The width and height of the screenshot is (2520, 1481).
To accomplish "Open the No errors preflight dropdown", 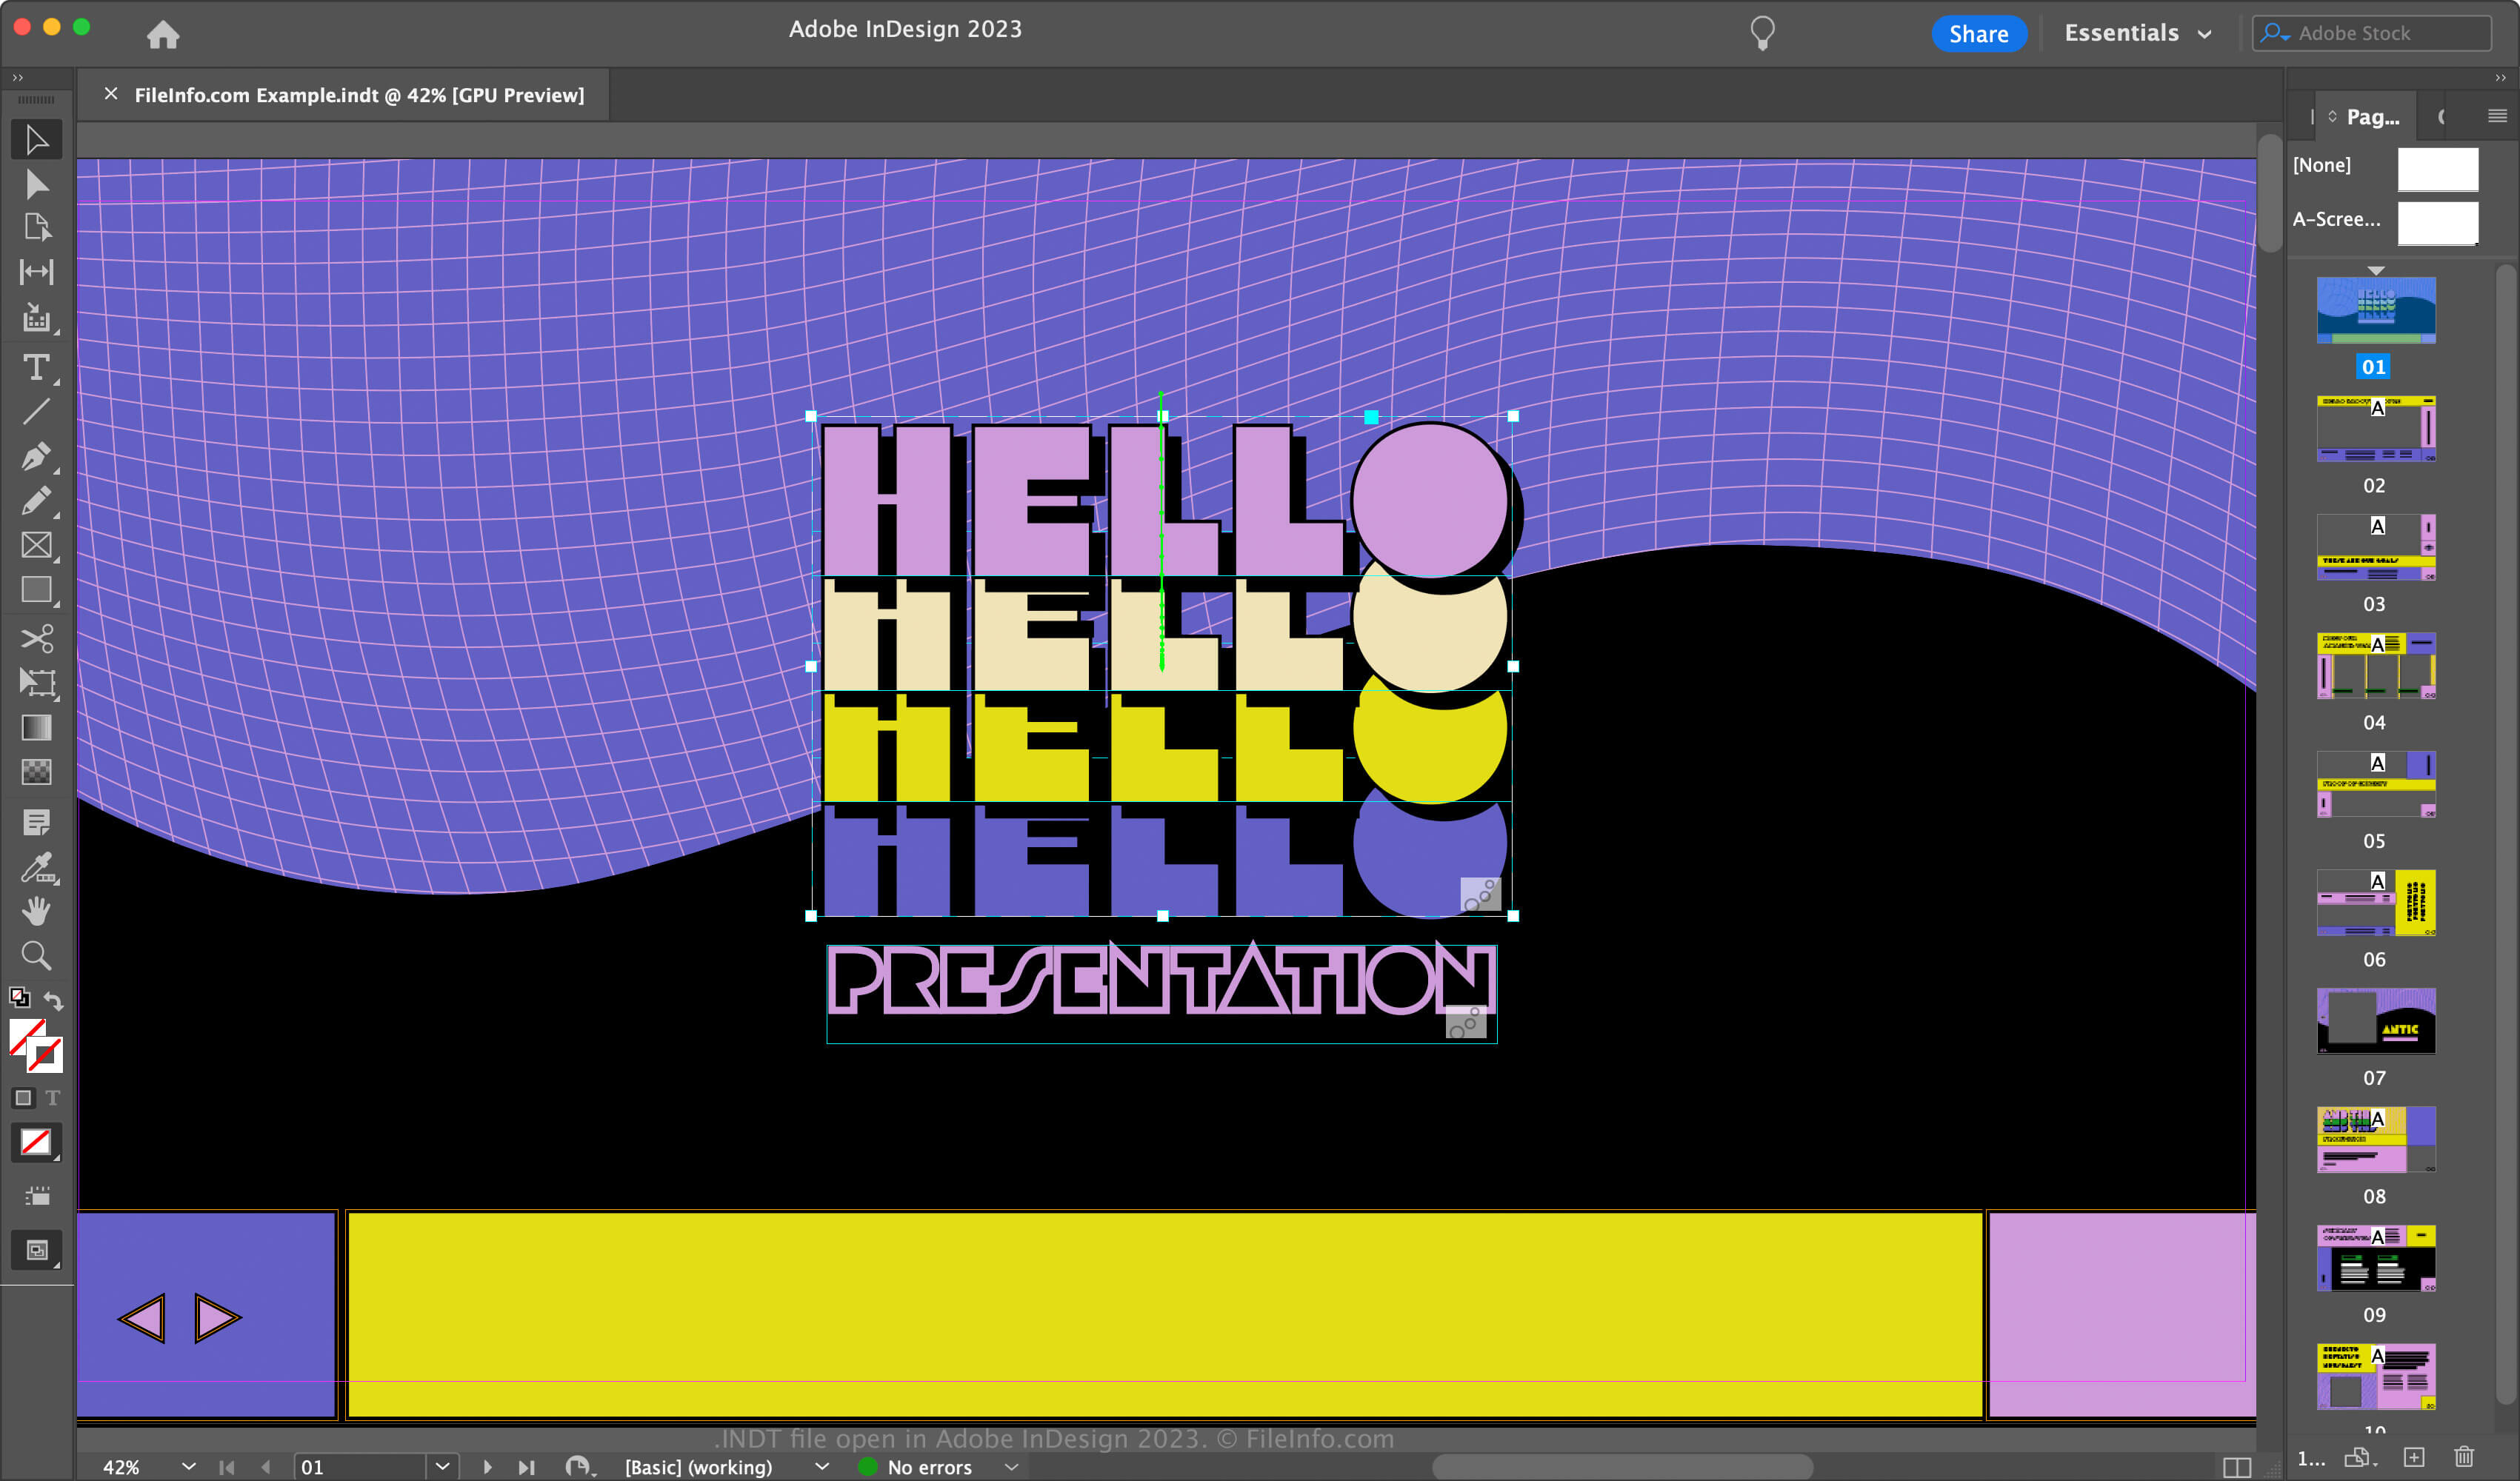I will pyautogui.click(x=1011, y=1467).
